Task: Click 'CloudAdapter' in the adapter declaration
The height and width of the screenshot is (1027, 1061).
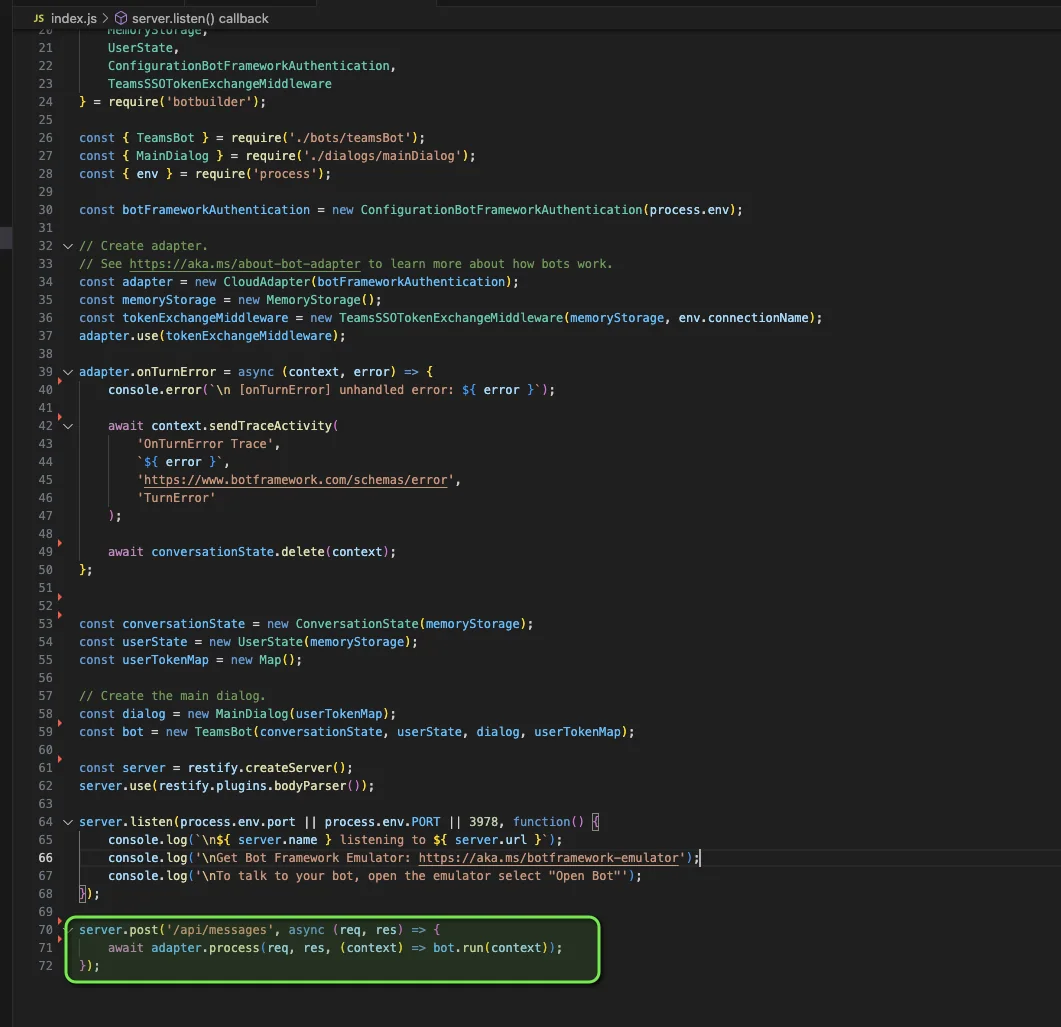Action: click(x=267, y=282)
